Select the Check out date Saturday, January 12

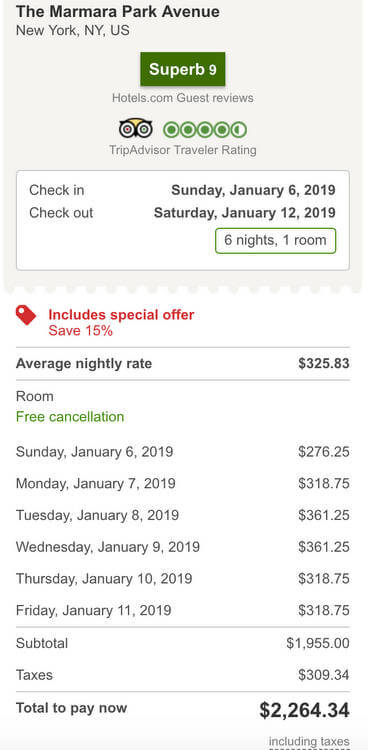(x=245, y=213)
